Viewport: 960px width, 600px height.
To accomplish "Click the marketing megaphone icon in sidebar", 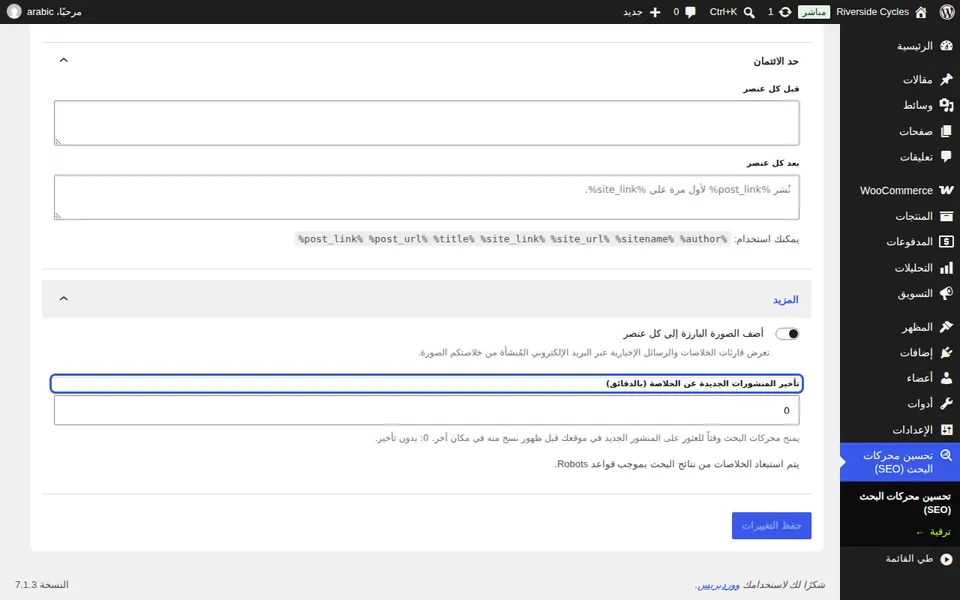I will pyautogui.click(x=947, y=293).
